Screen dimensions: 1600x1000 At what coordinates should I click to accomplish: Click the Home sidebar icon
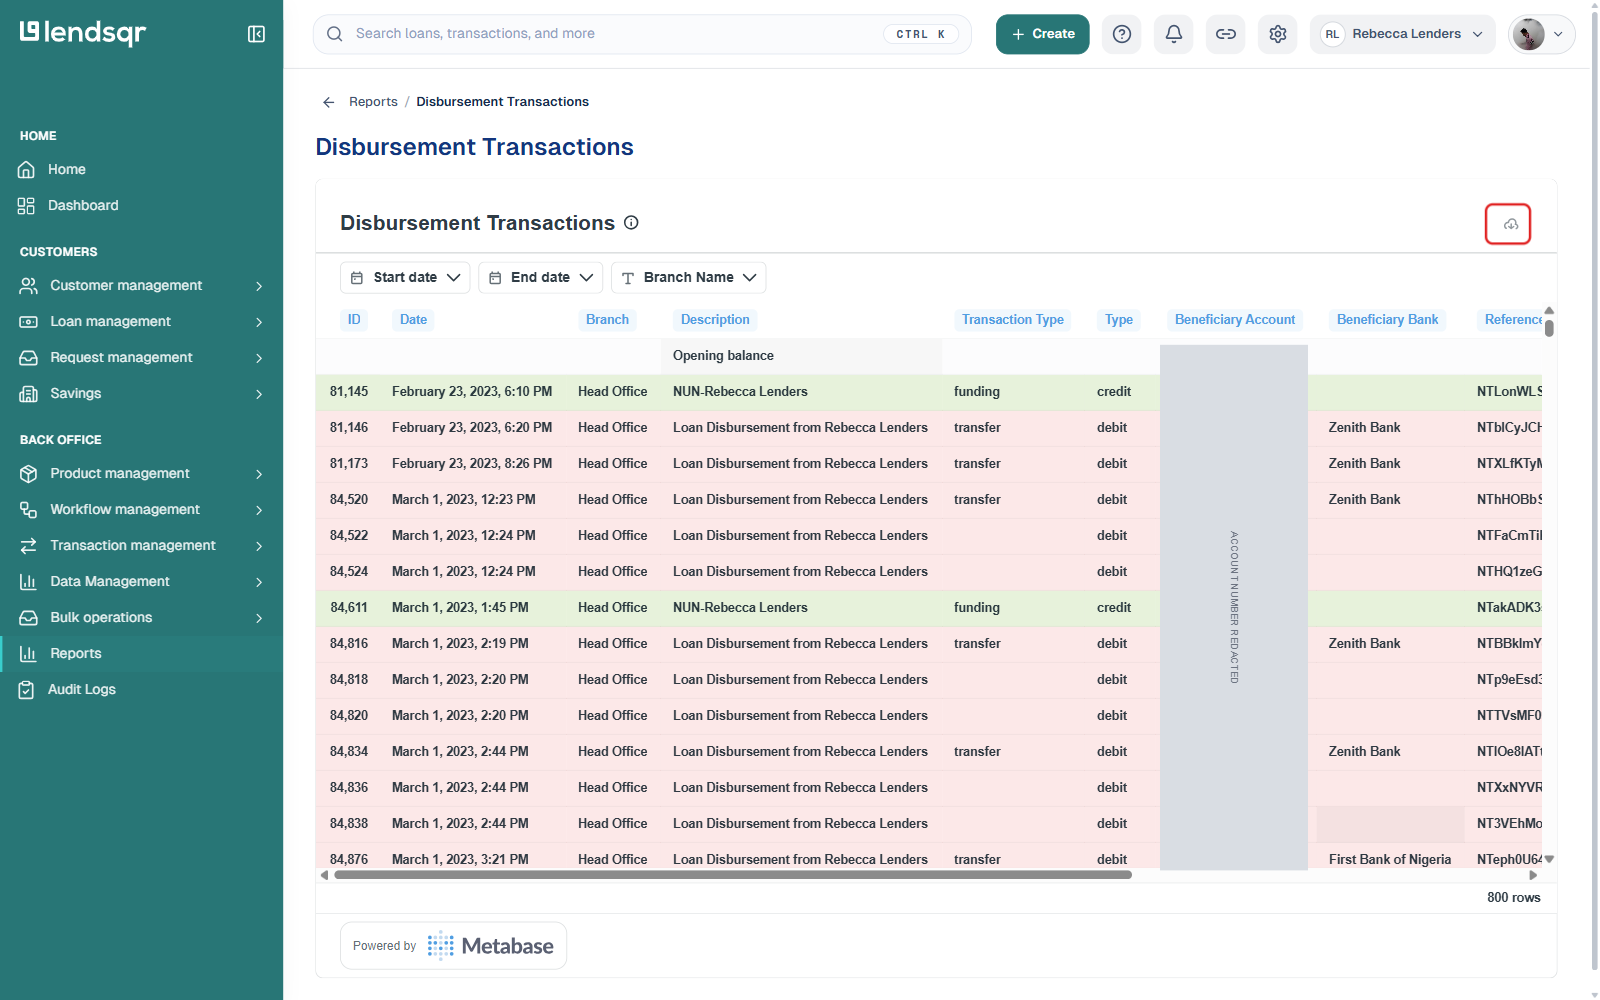27,170
